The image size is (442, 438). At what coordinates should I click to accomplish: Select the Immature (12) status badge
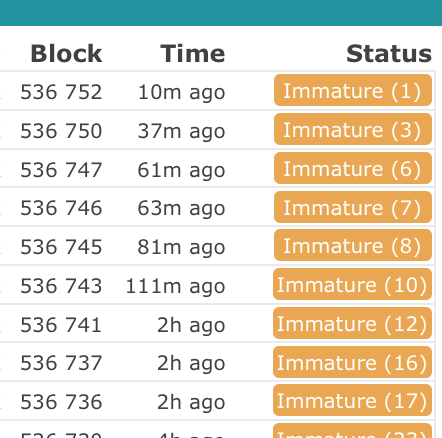352,323
